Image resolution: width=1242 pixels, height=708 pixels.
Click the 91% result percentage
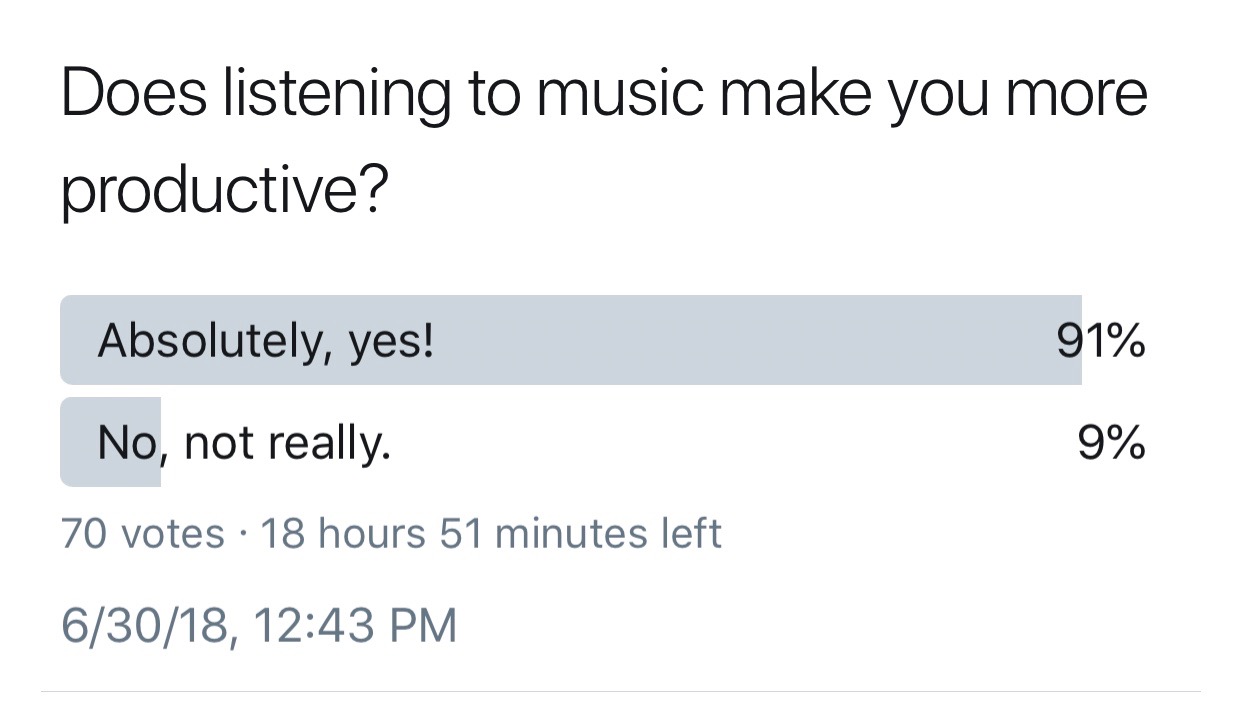coord(1101,342)
